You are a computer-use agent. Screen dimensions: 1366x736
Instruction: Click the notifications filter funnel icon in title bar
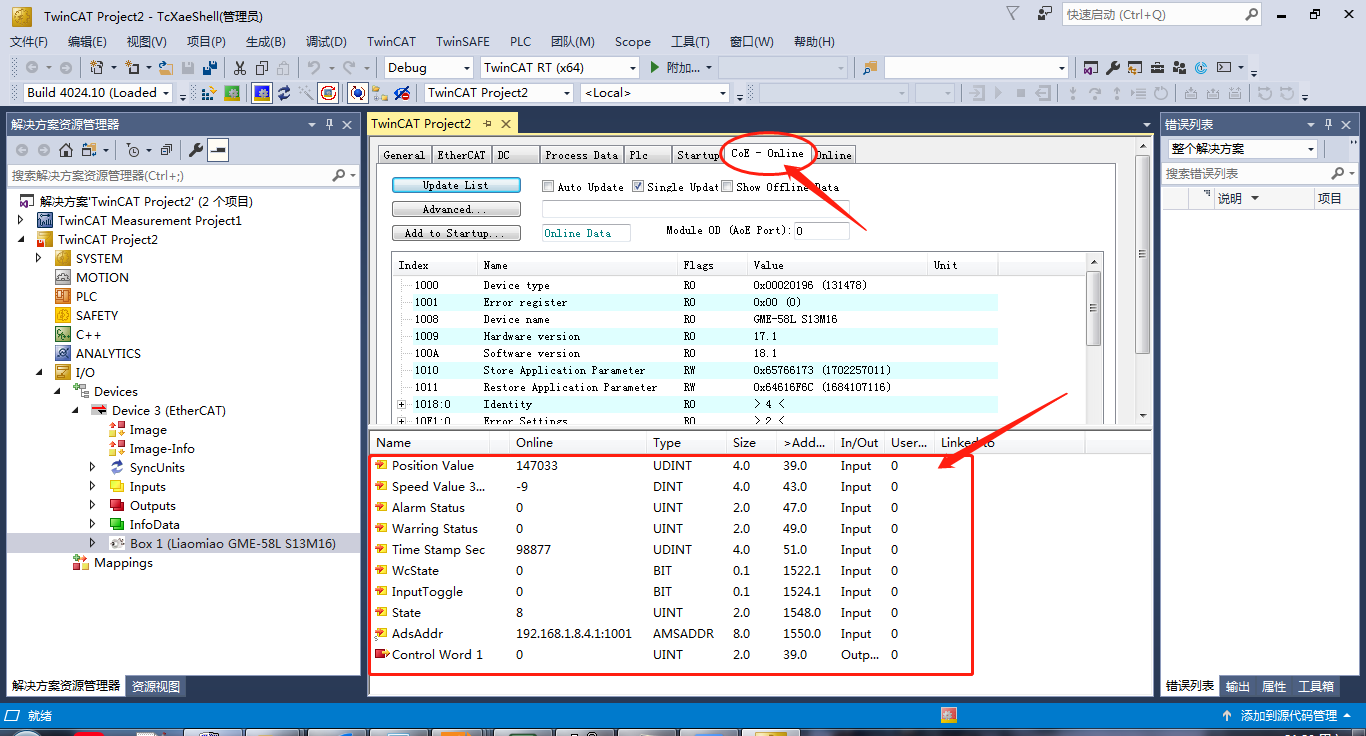tap(1013, 14)
